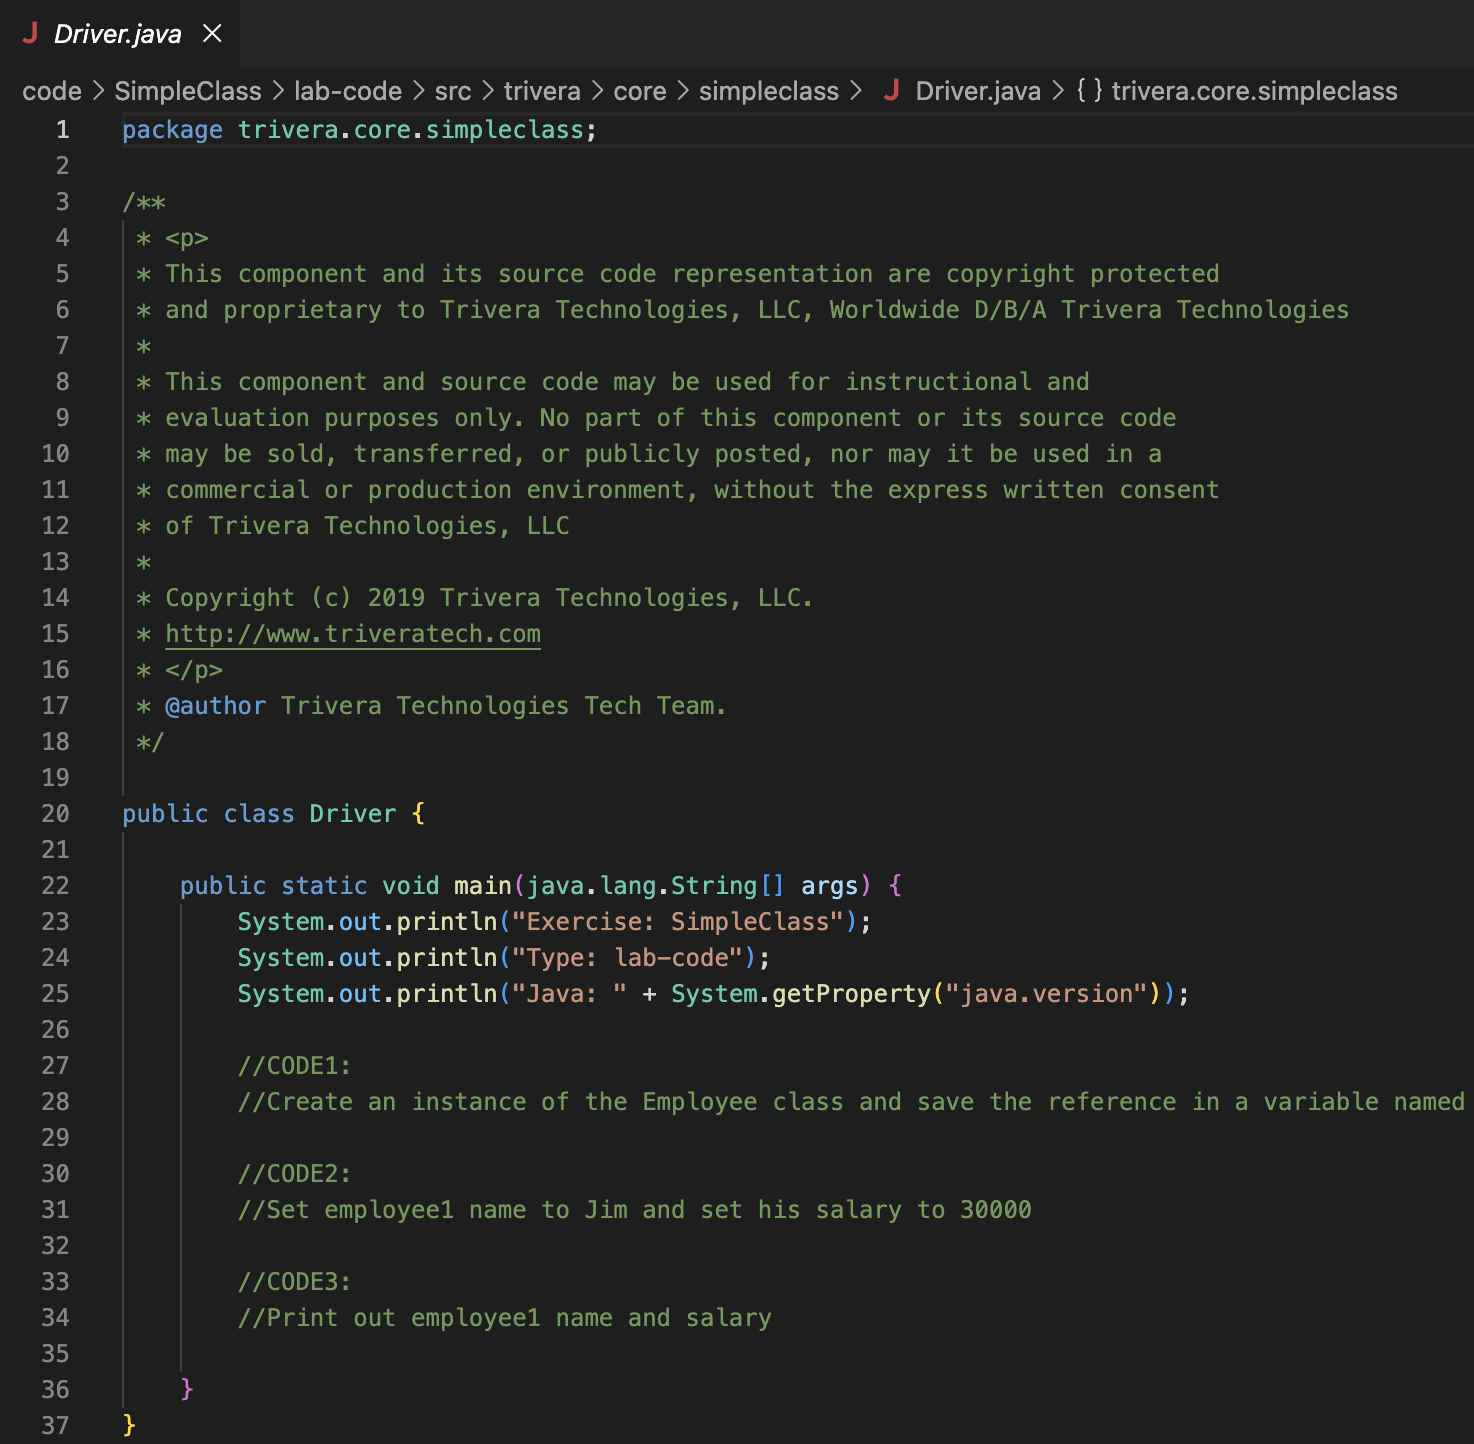The height and width of the screenshot is (1444, 1474).
Task: Click line number 22 in the gutter
Action: pyautogui.click(x=55, y=886)
